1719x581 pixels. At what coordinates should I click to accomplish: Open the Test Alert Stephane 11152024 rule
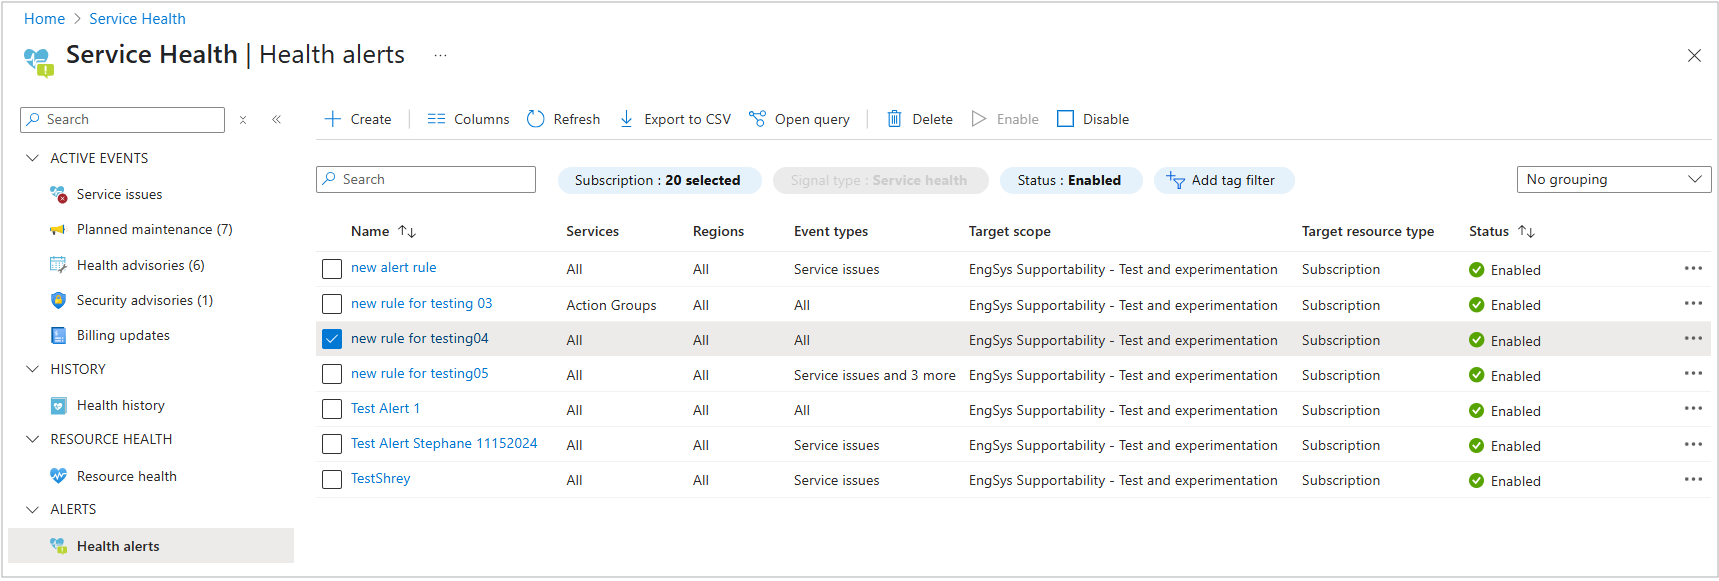pos(444,443)
